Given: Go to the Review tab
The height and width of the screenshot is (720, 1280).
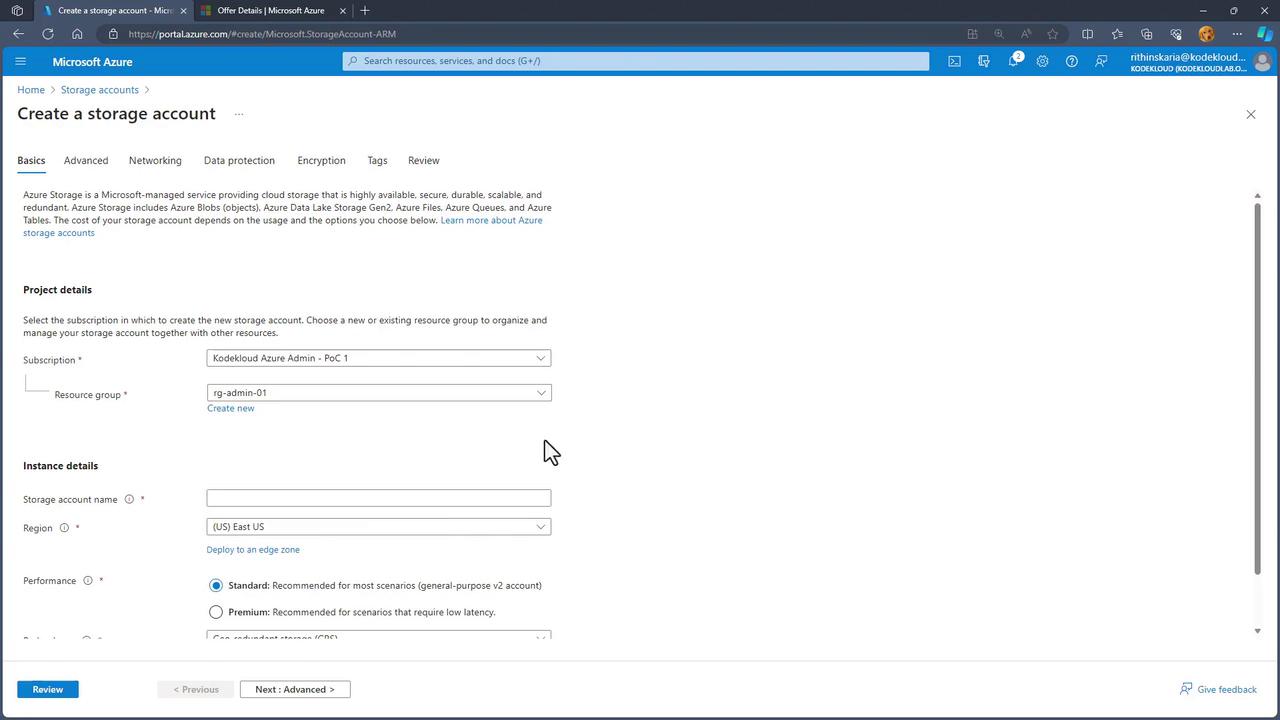Looking at the screenshot, I should point(423,160).
